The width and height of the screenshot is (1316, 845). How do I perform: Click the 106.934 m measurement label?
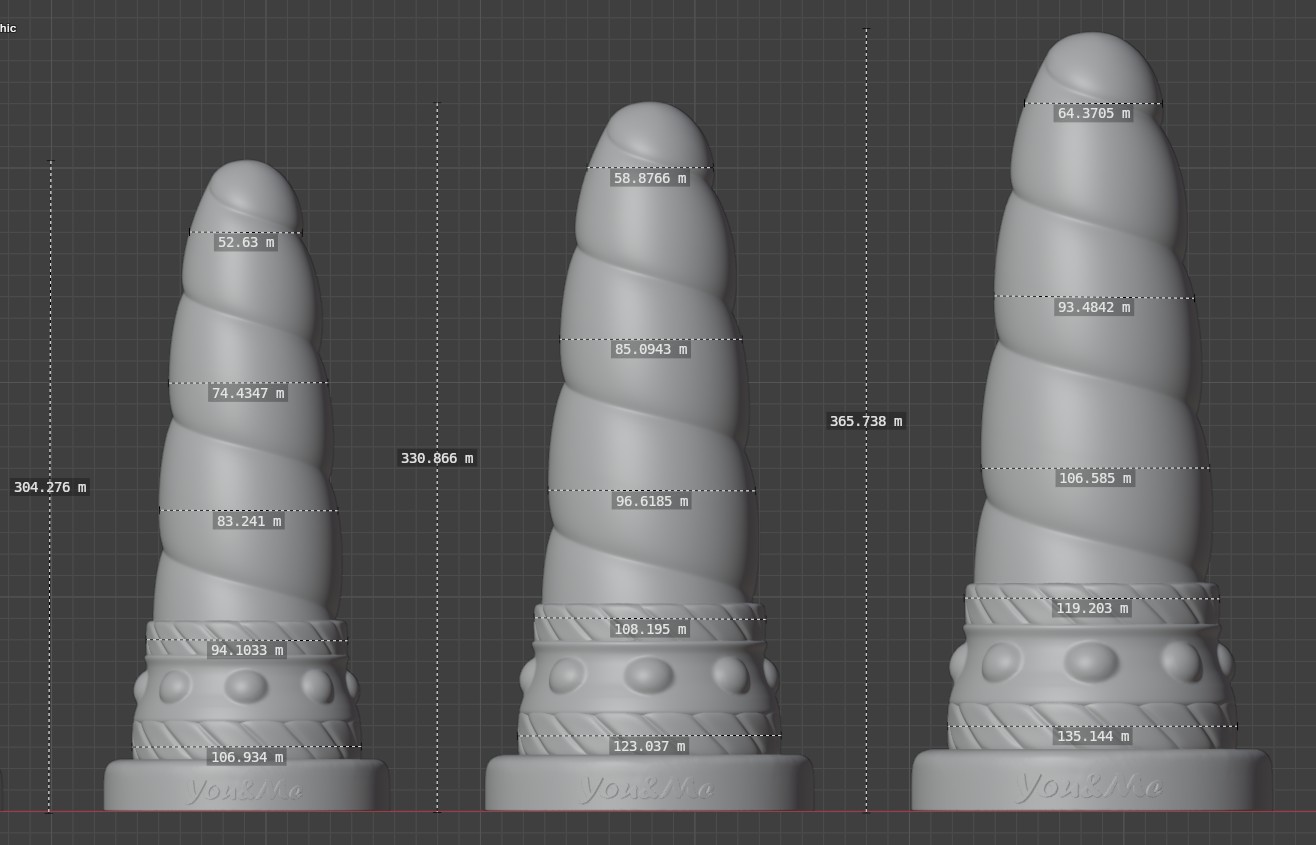tap(247, 757)
